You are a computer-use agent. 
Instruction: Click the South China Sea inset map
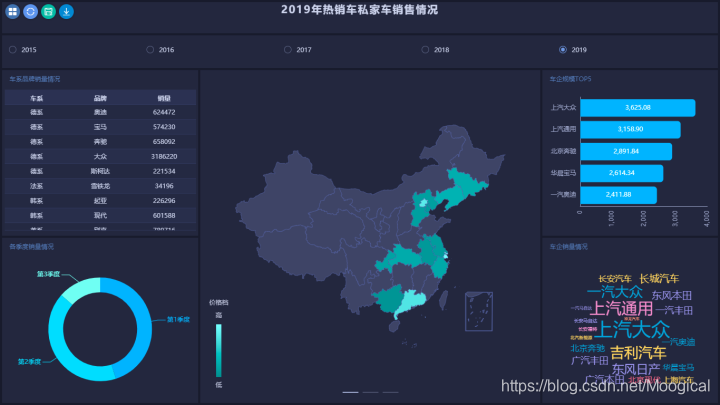click(x=479, y=311)
